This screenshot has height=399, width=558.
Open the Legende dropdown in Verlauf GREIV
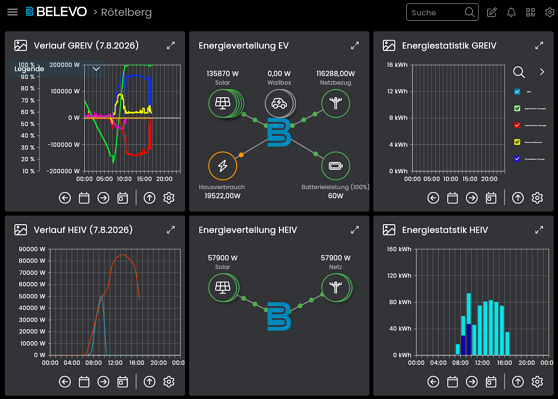click(57, 69)
